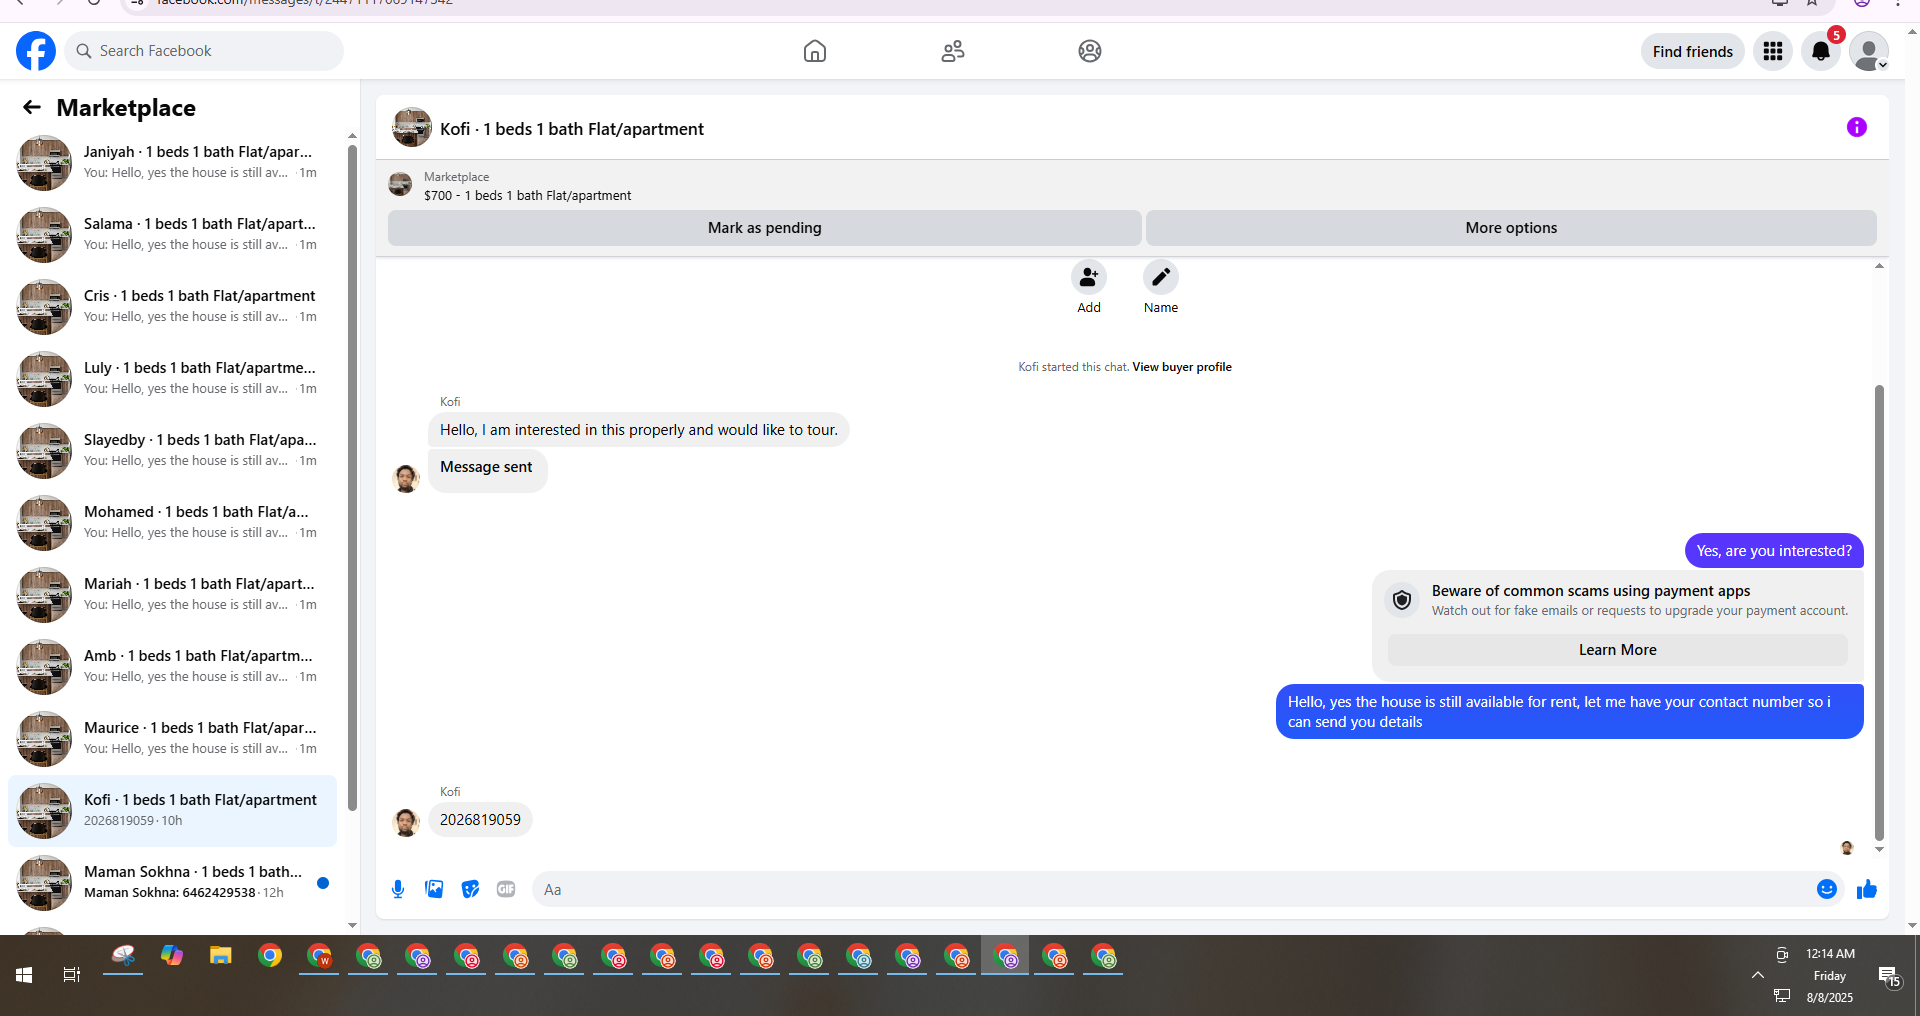Viewport: 1920px width, 1016px height.
Task: Click Mark as pending button
Action: [x=765, y=228]
